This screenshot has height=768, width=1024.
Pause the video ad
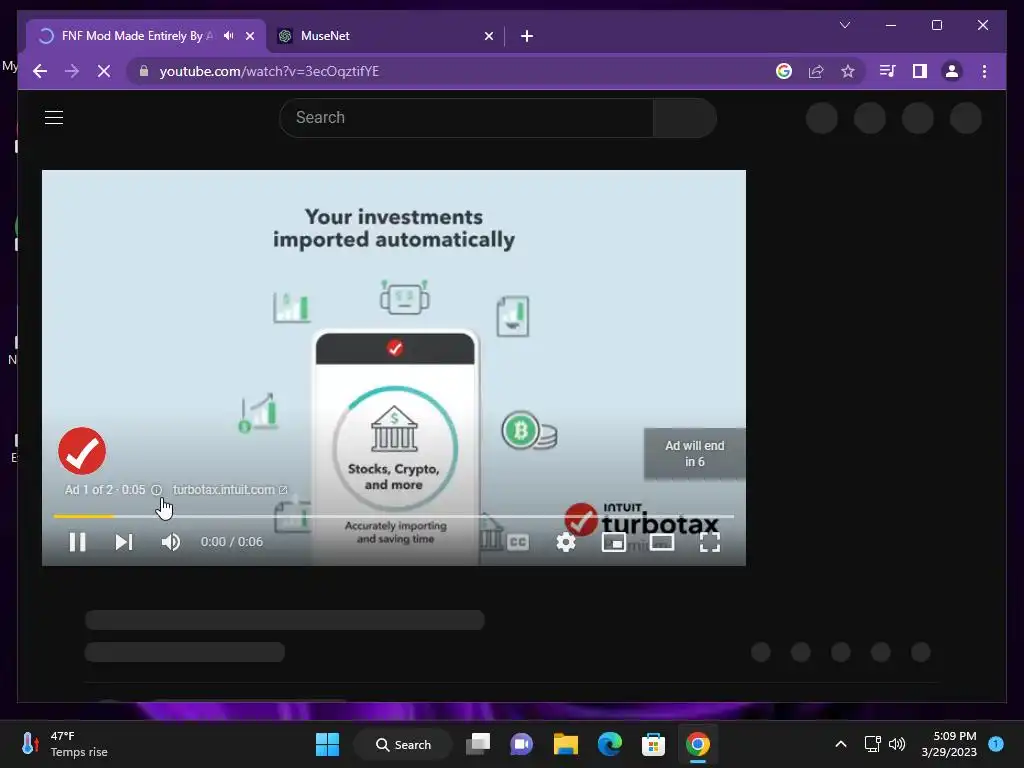[78, 542]
